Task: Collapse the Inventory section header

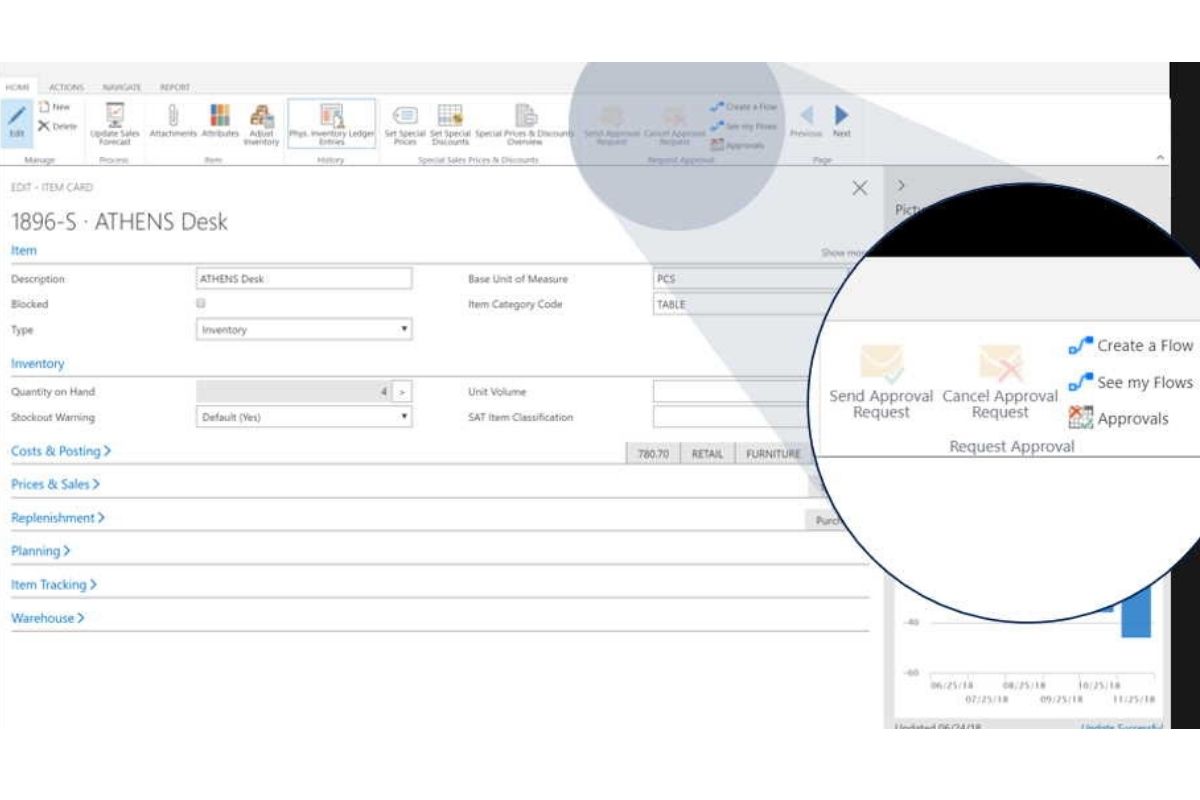Action: [x=38, y=364]
